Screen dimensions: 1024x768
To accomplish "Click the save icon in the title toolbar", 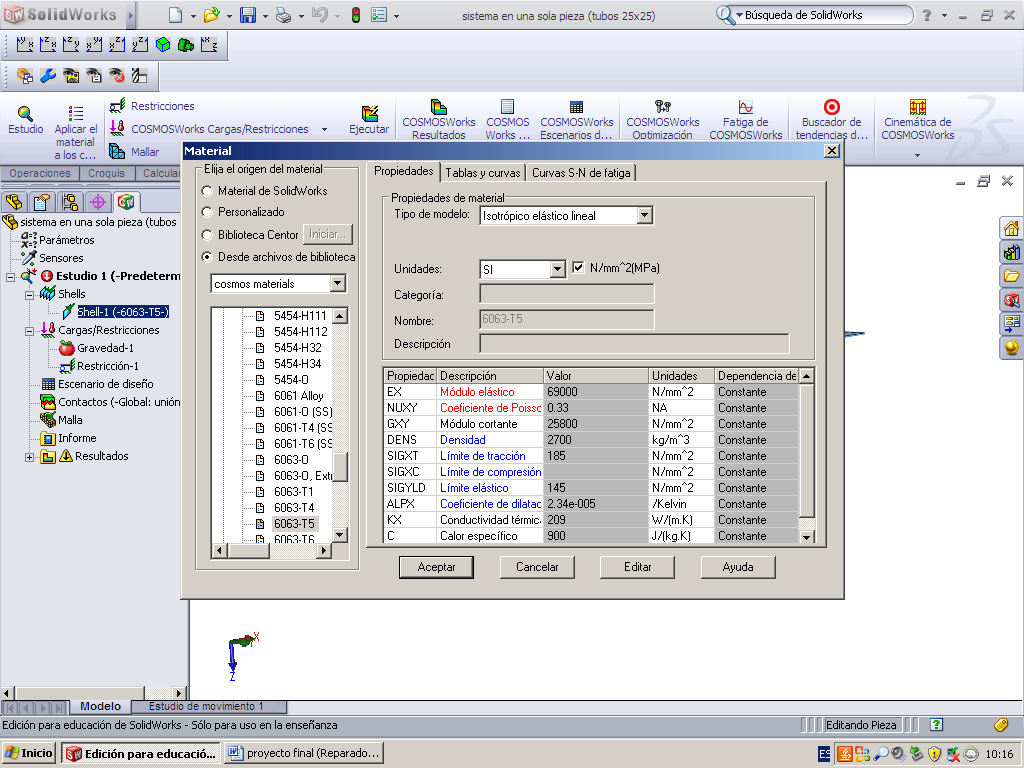I will pyautogui.click(x=247, y=16).
